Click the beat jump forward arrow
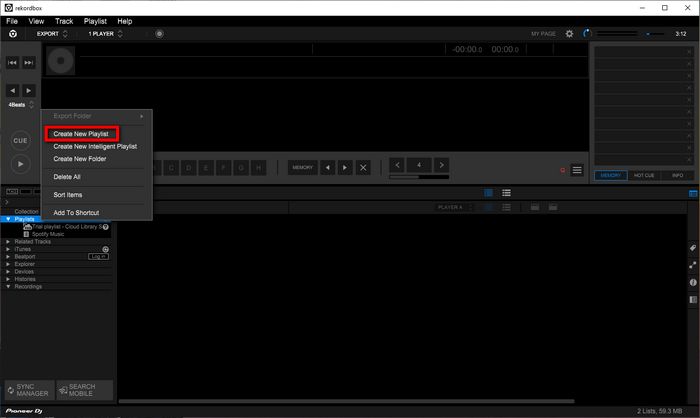 [29, 91]
